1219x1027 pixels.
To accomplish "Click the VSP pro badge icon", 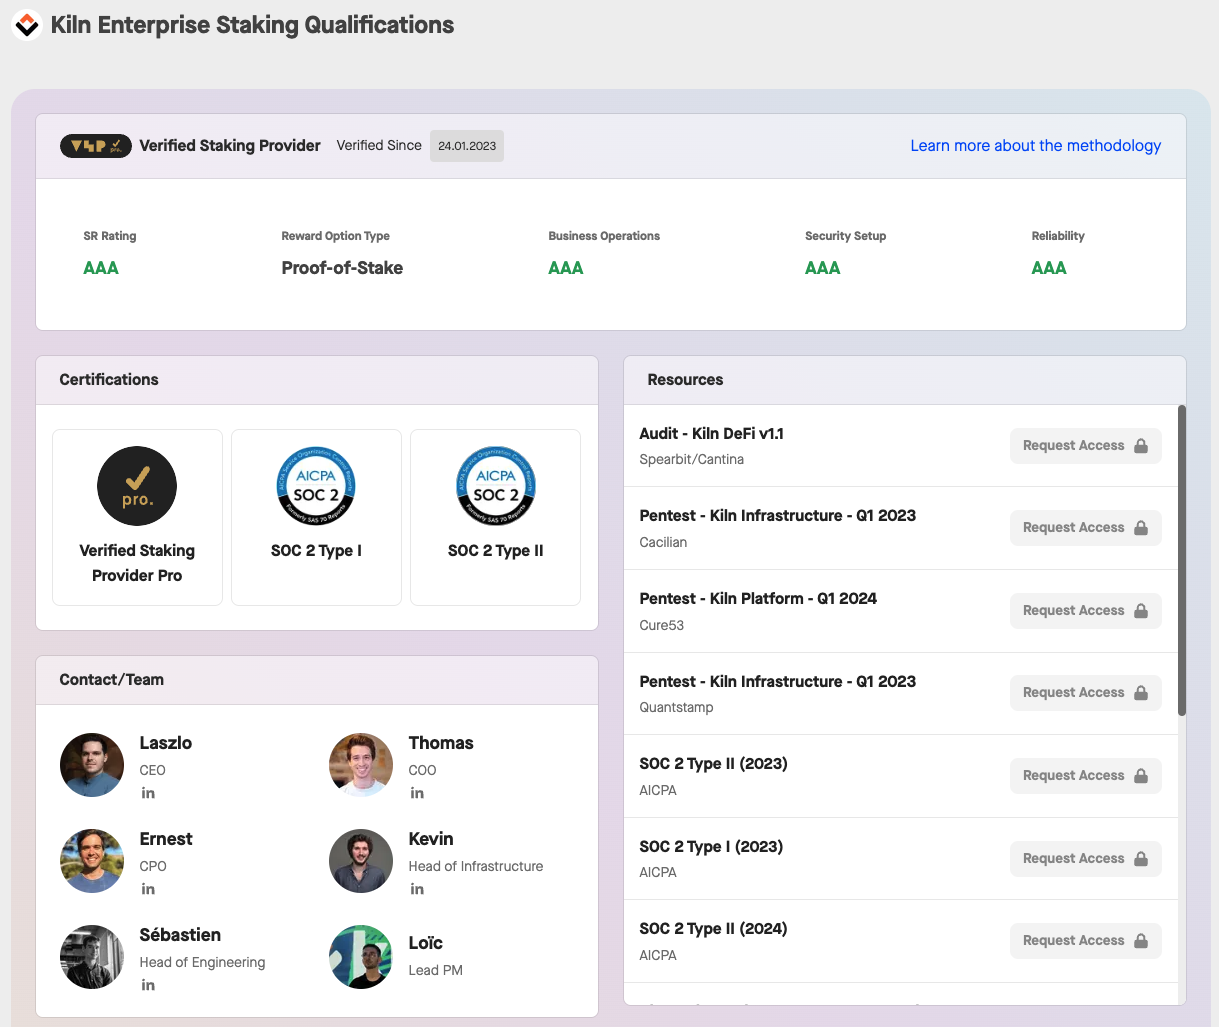I will [x=96, y=146].
